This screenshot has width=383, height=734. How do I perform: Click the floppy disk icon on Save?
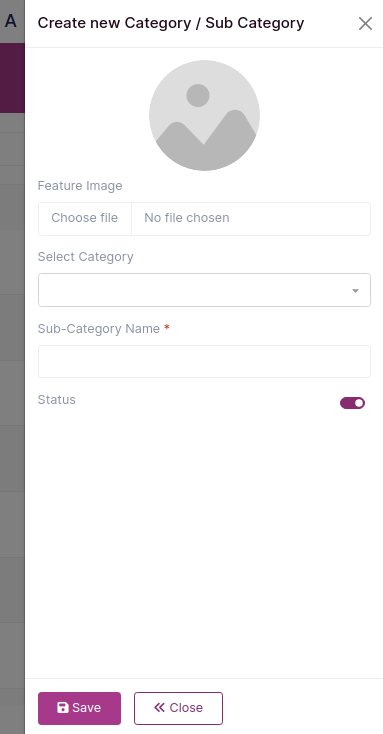coord(63,707)
